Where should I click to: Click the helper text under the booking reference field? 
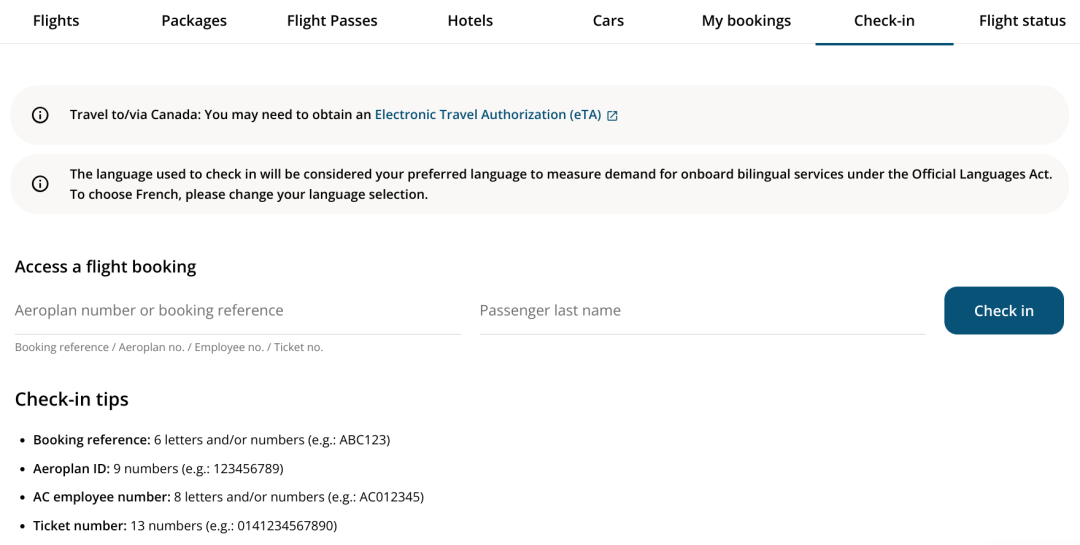[169, 347]
